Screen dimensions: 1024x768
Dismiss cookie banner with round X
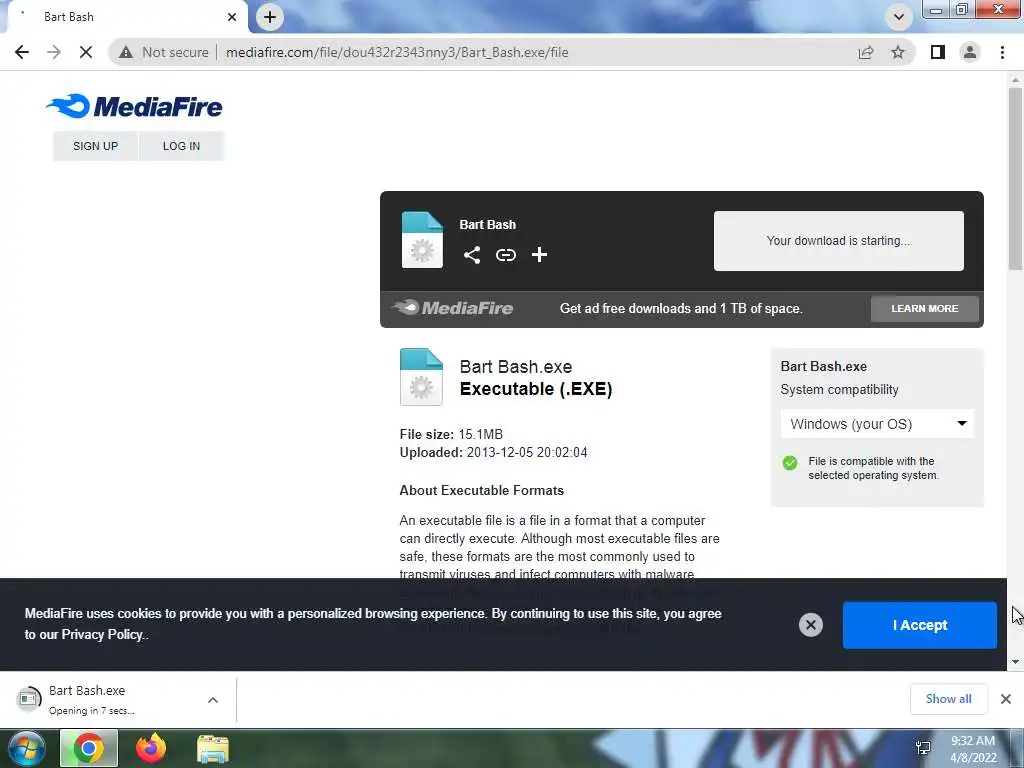point(810,625)
